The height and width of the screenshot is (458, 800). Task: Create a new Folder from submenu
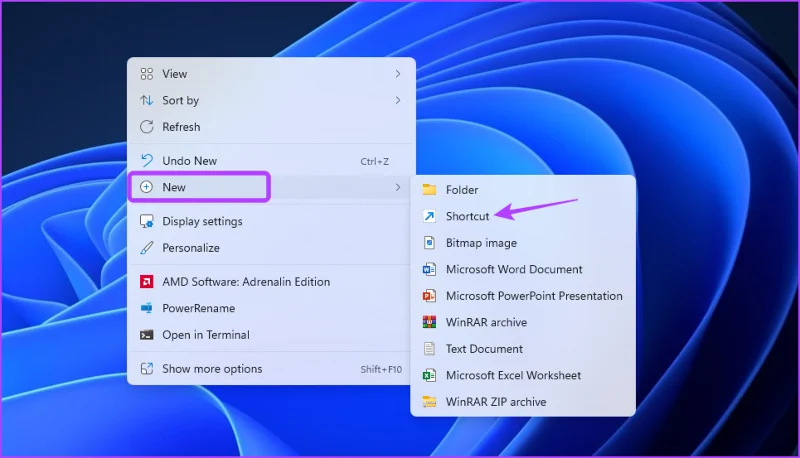(x=523, y=190)
